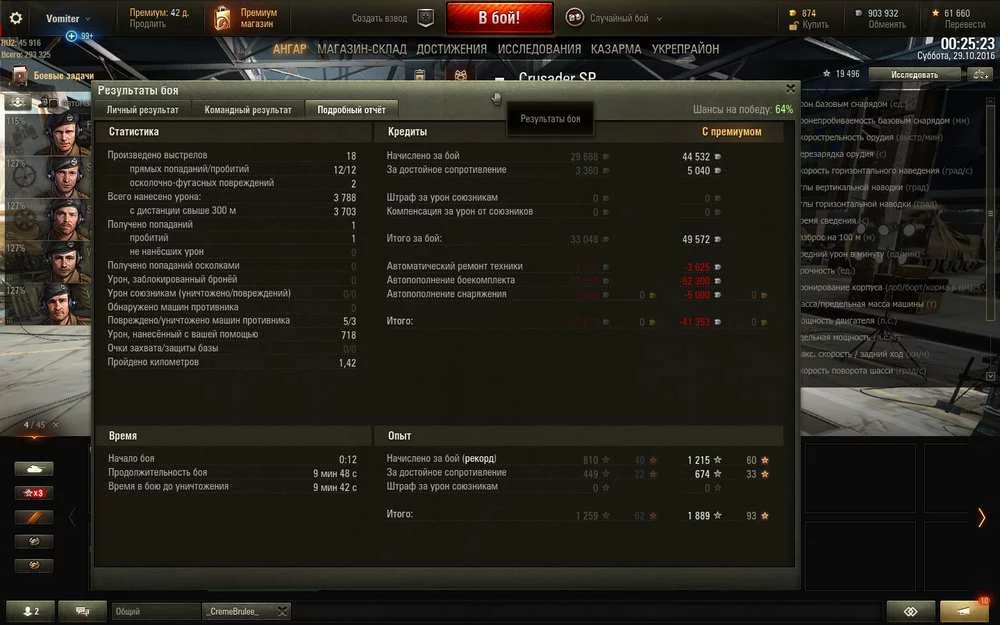The height and width of the screenshot is (625, 1000).
Task: Click the platoon shield icon
Action: tap(425, 18)
